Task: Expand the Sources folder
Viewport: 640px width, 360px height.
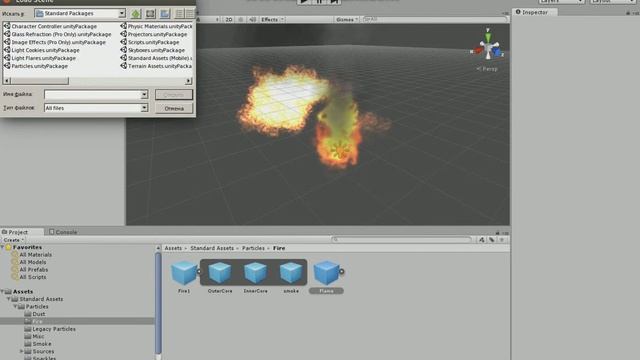Action: point(22,351)
